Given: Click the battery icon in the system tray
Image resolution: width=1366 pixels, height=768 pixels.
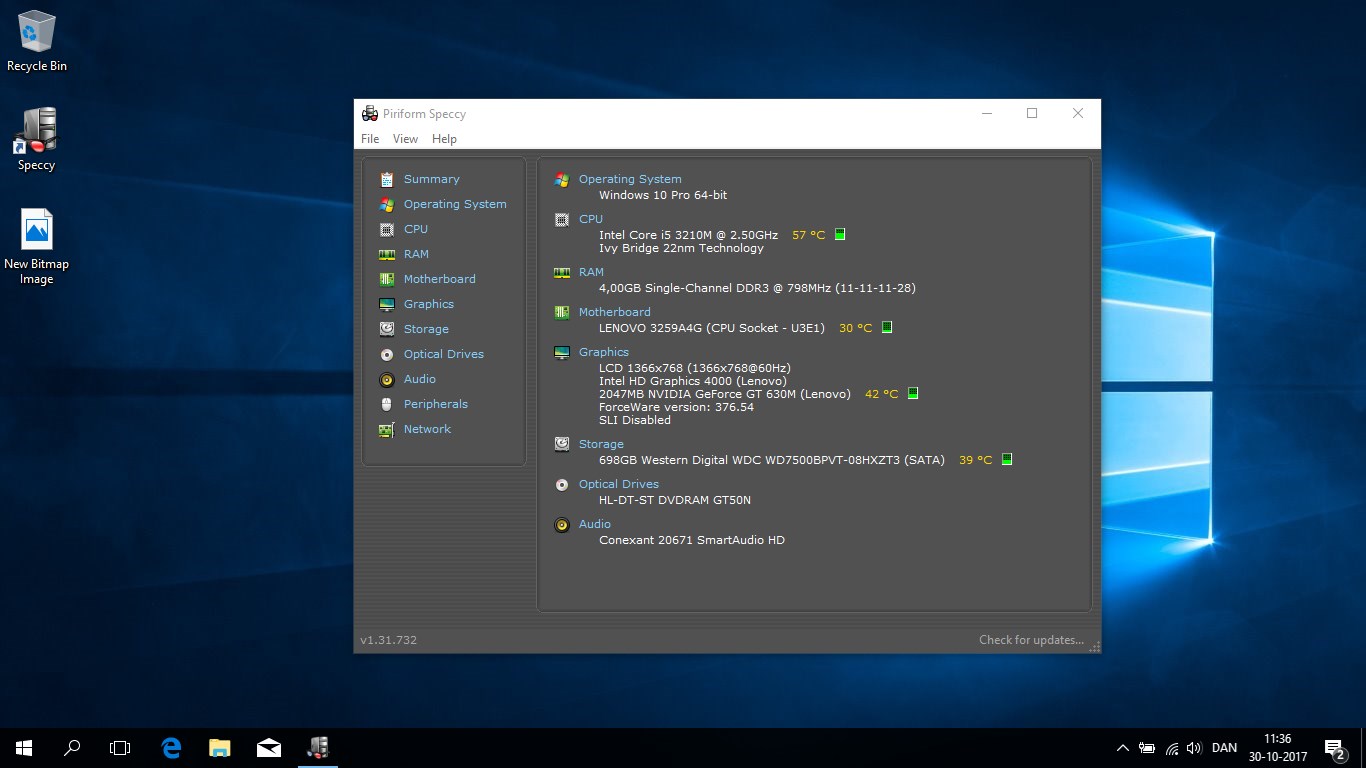Looking at the screenshot, I should pyautogui.click(x=1147, y=748).
